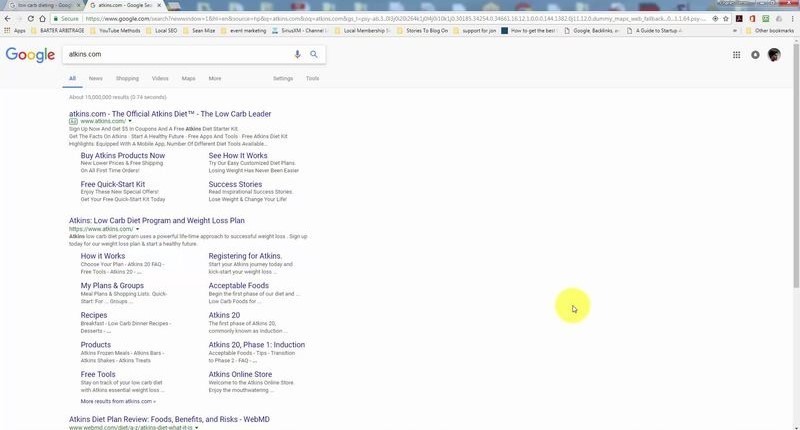800x430 pixels.
Task: Switch to the Shopping results tab
Action: pos(127,78)
